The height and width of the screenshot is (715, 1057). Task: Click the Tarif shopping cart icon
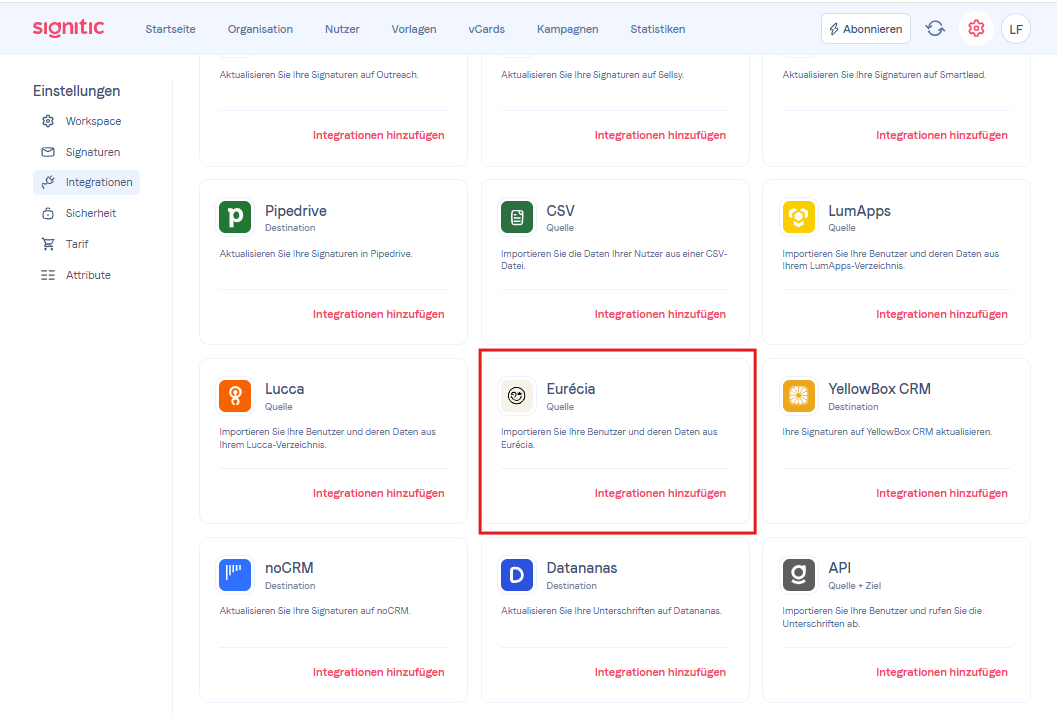click(x=48, y=244)
